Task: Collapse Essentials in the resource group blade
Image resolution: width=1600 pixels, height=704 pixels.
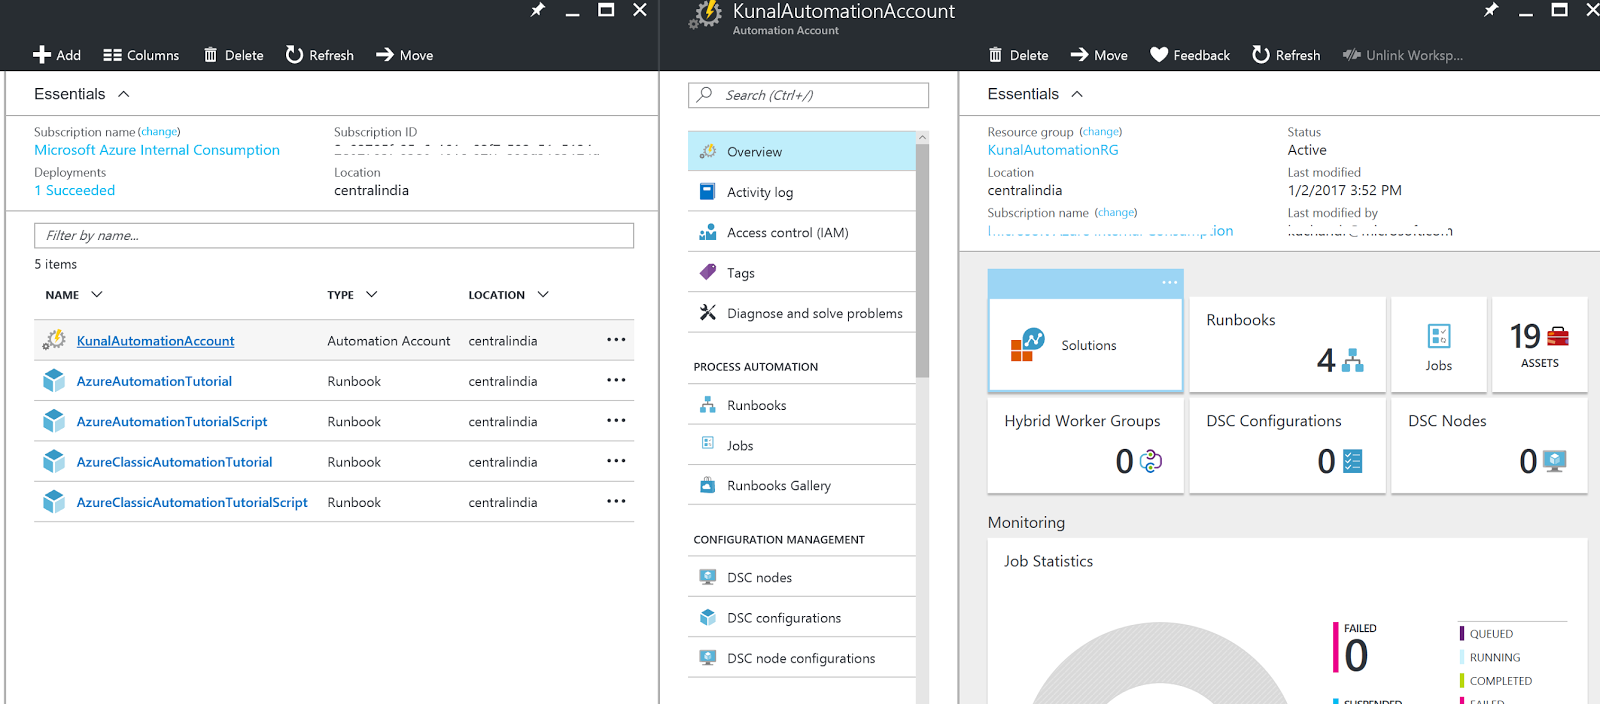Action: [124, 94]
